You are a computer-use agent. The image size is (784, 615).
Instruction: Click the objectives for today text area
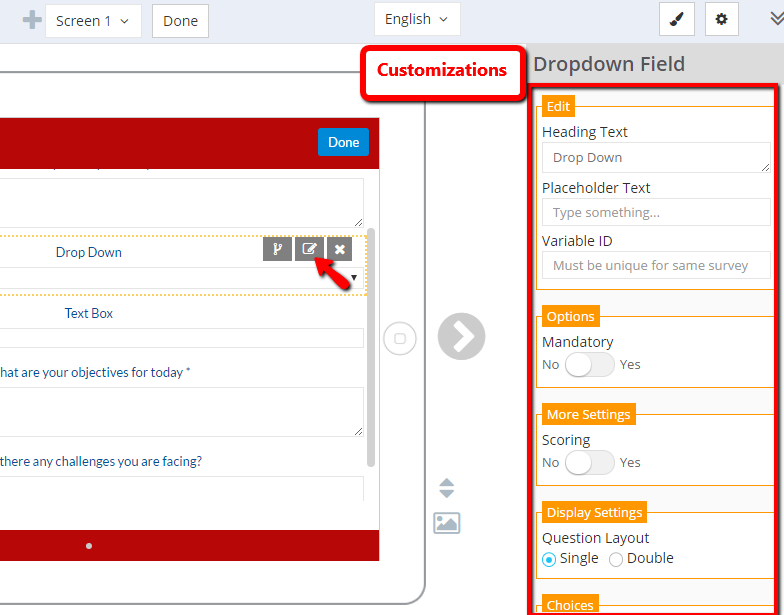click(182, 412)
